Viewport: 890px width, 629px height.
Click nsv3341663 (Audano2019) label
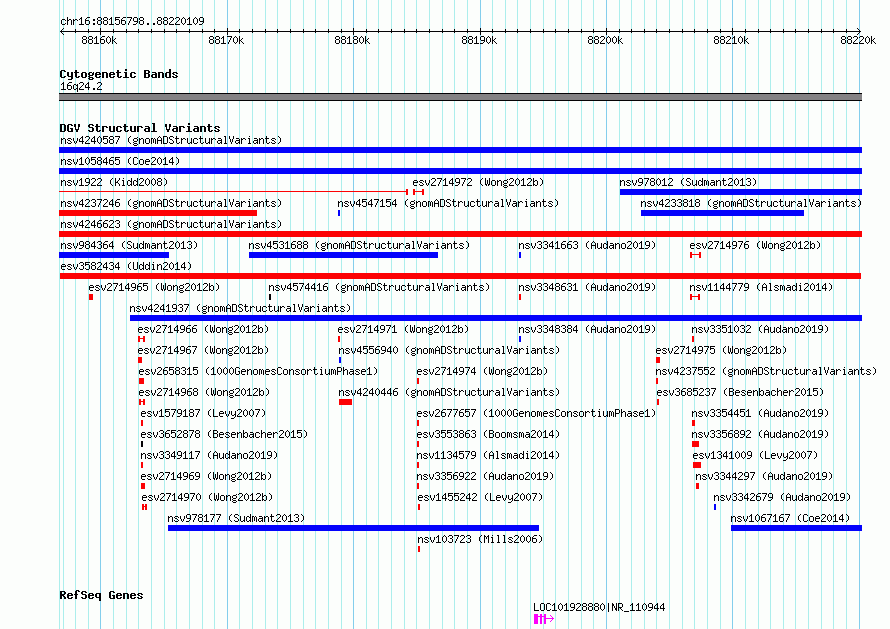pos(587,245)
